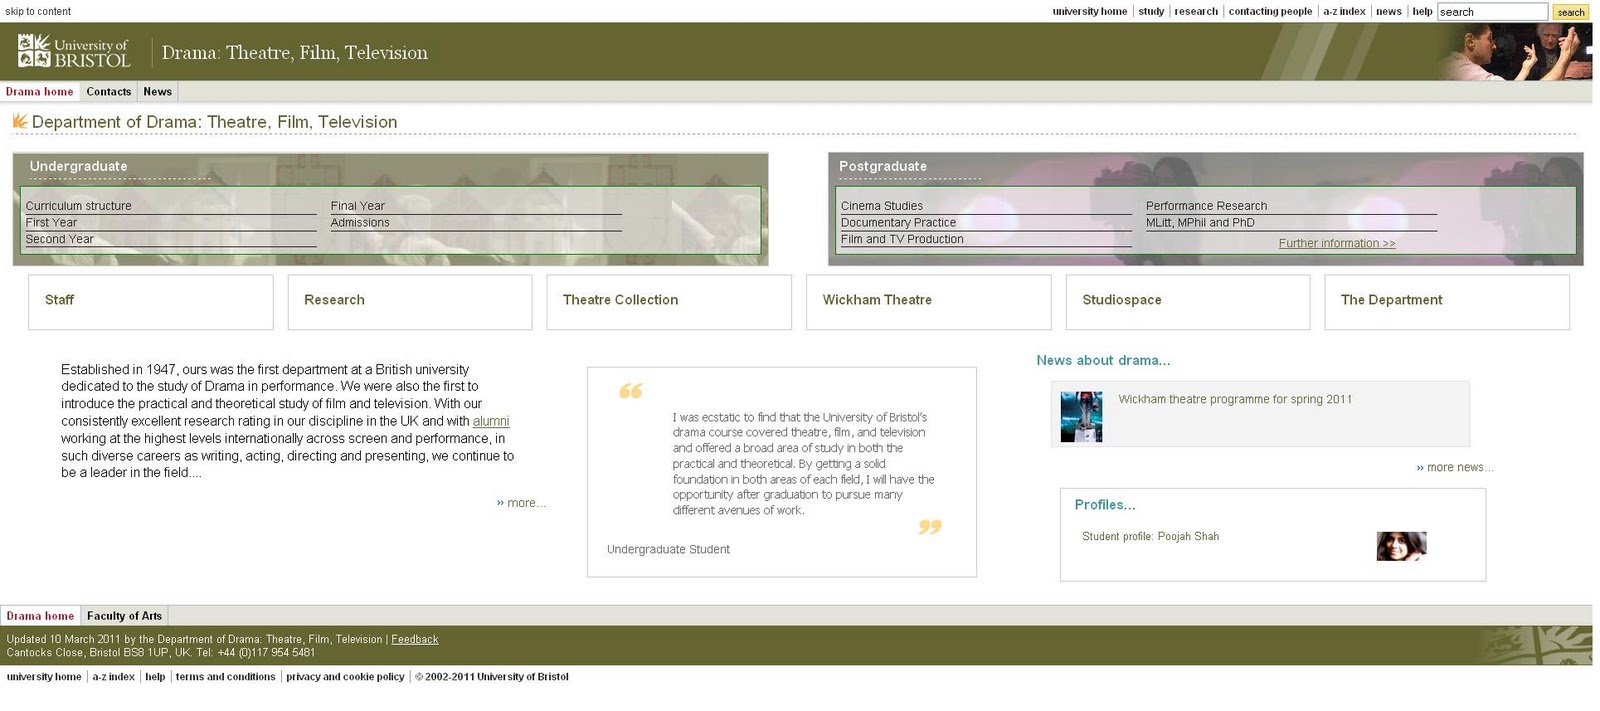The image size is (1600, 711).
Task: Submit the yellow search button
Action: point(1570,12)
